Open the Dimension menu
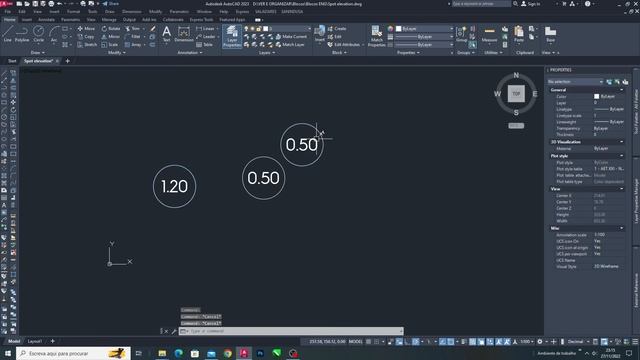Image resolution: width=640 pixels, height=360 pixels. (131, 12)
